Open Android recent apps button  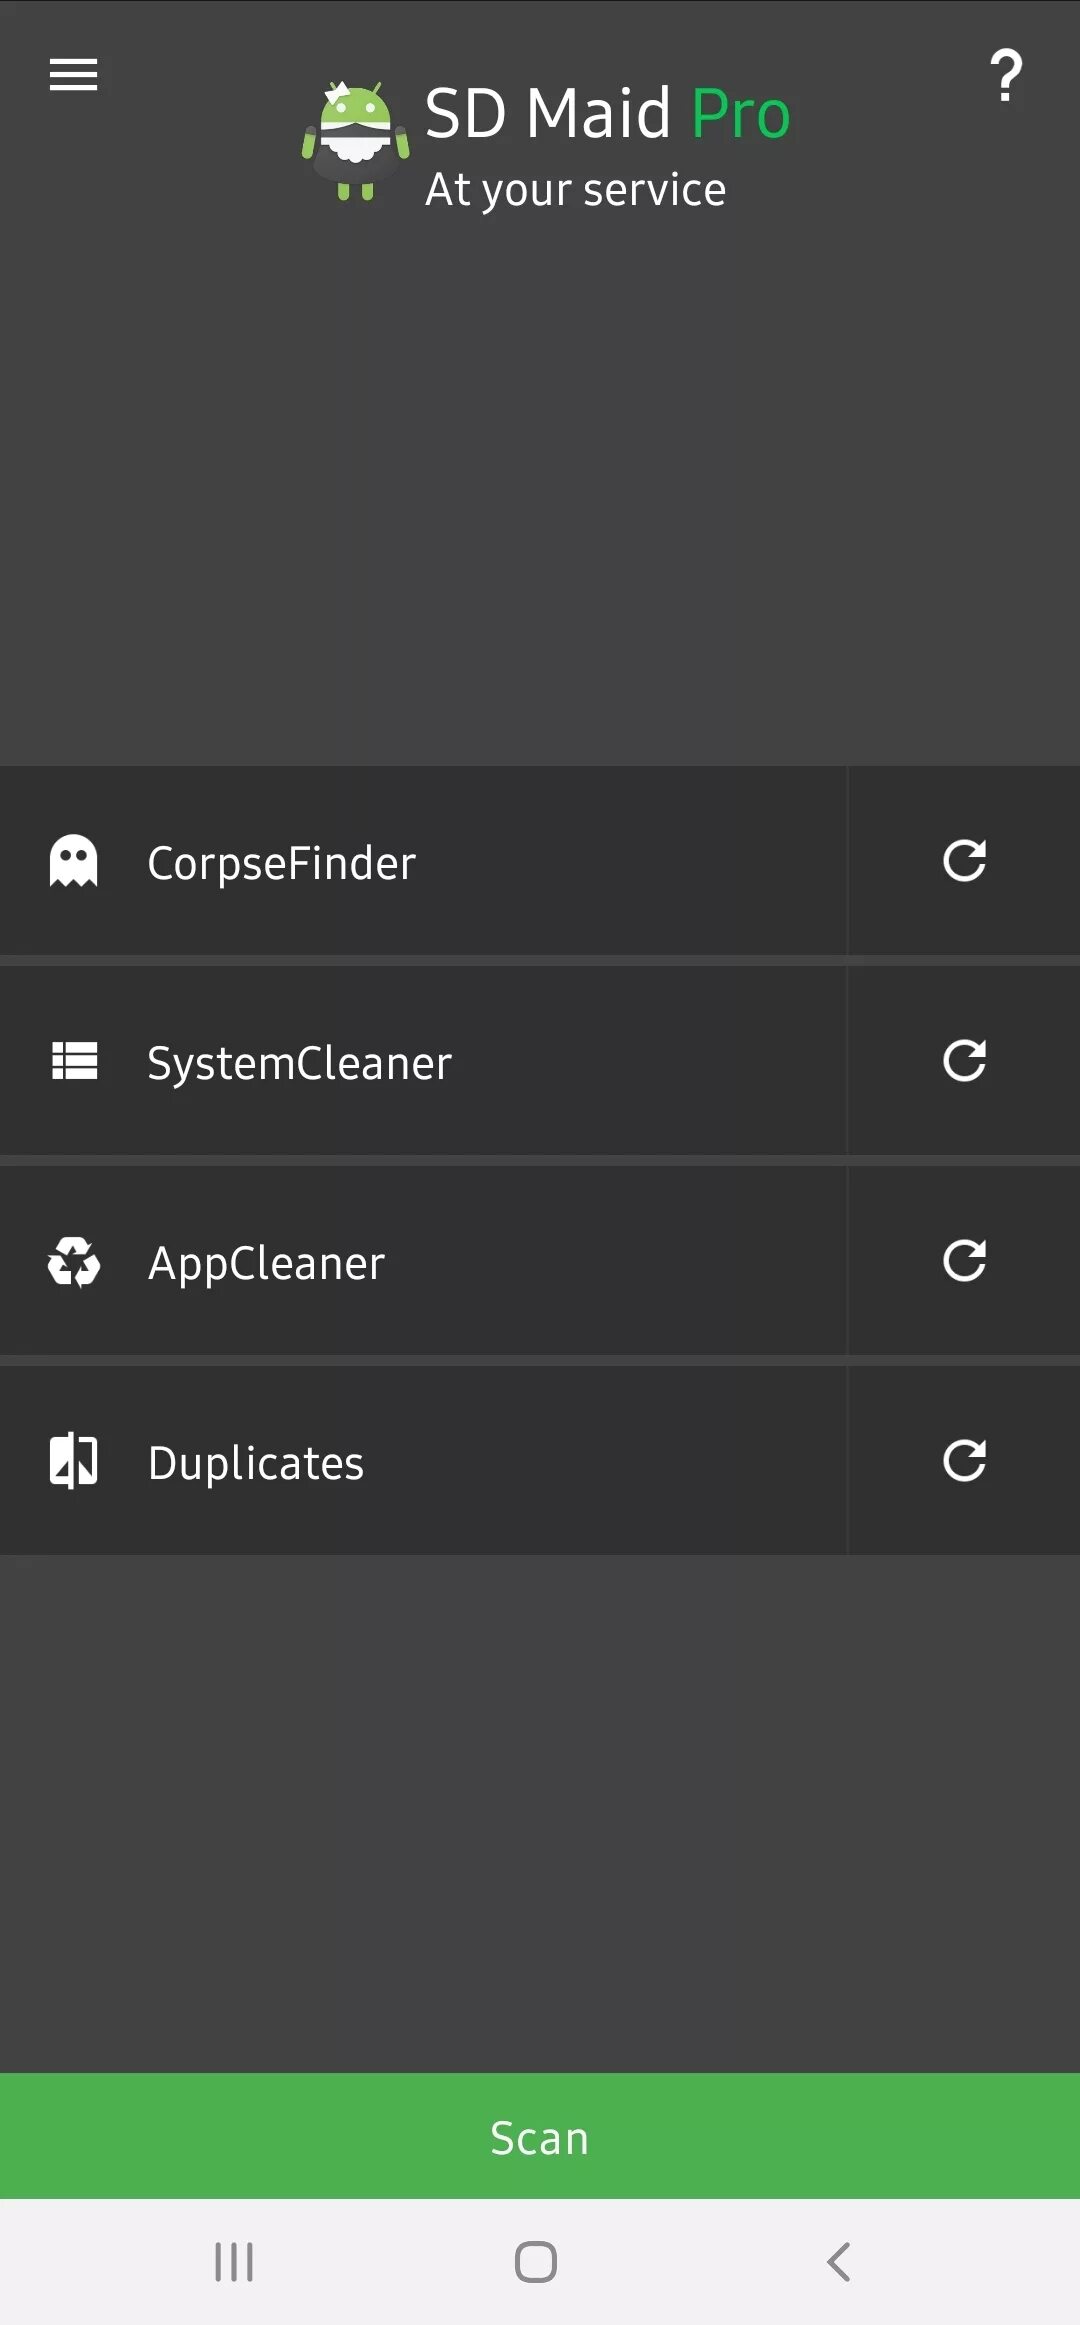pyautogui.click(x=234, y=2262)
